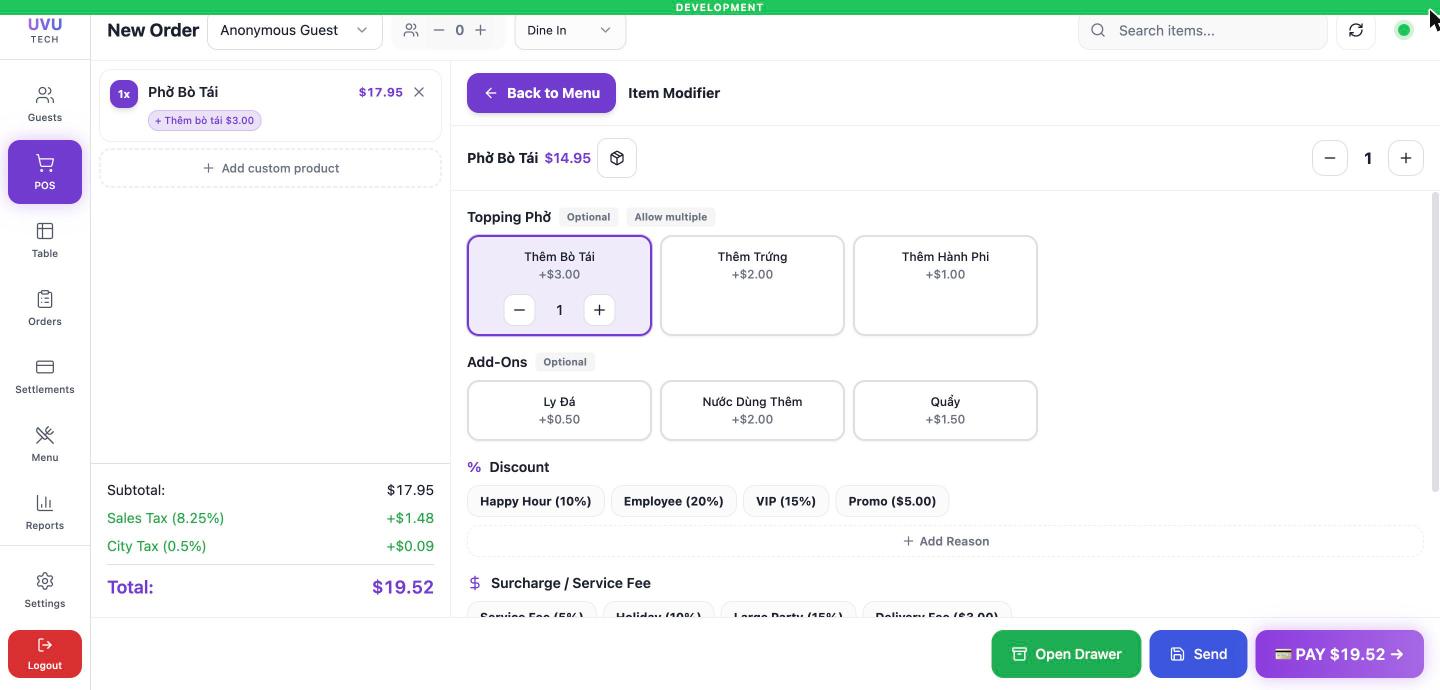Open the Menu utensils section
1440x690 pixels.
click(45, 444)
